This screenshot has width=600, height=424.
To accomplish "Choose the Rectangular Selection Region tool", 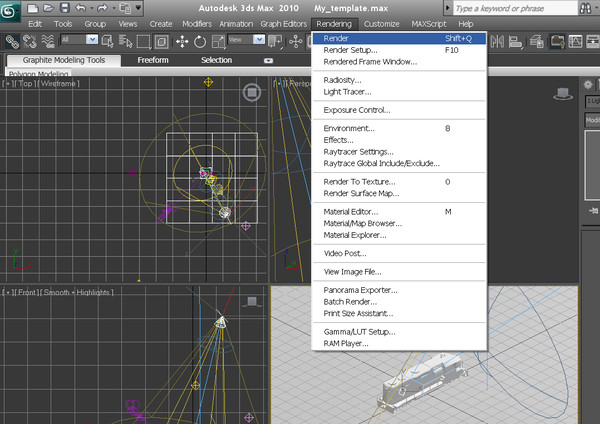I will [143, 41].
